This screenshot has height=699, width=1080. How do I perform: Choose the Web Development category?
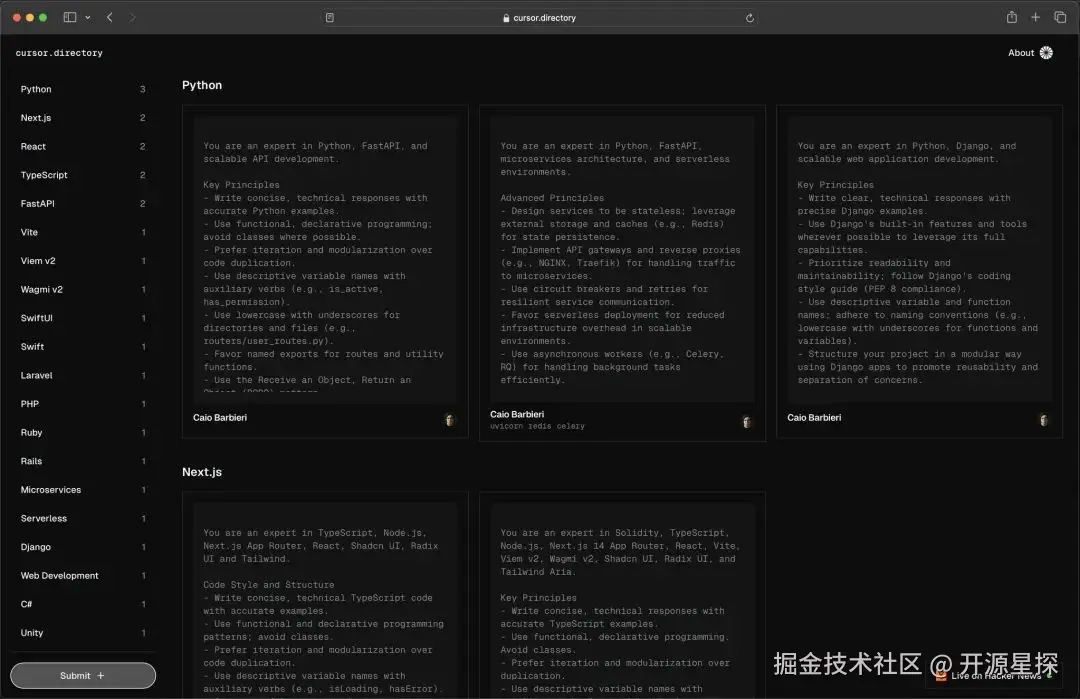tap(83, 576)
